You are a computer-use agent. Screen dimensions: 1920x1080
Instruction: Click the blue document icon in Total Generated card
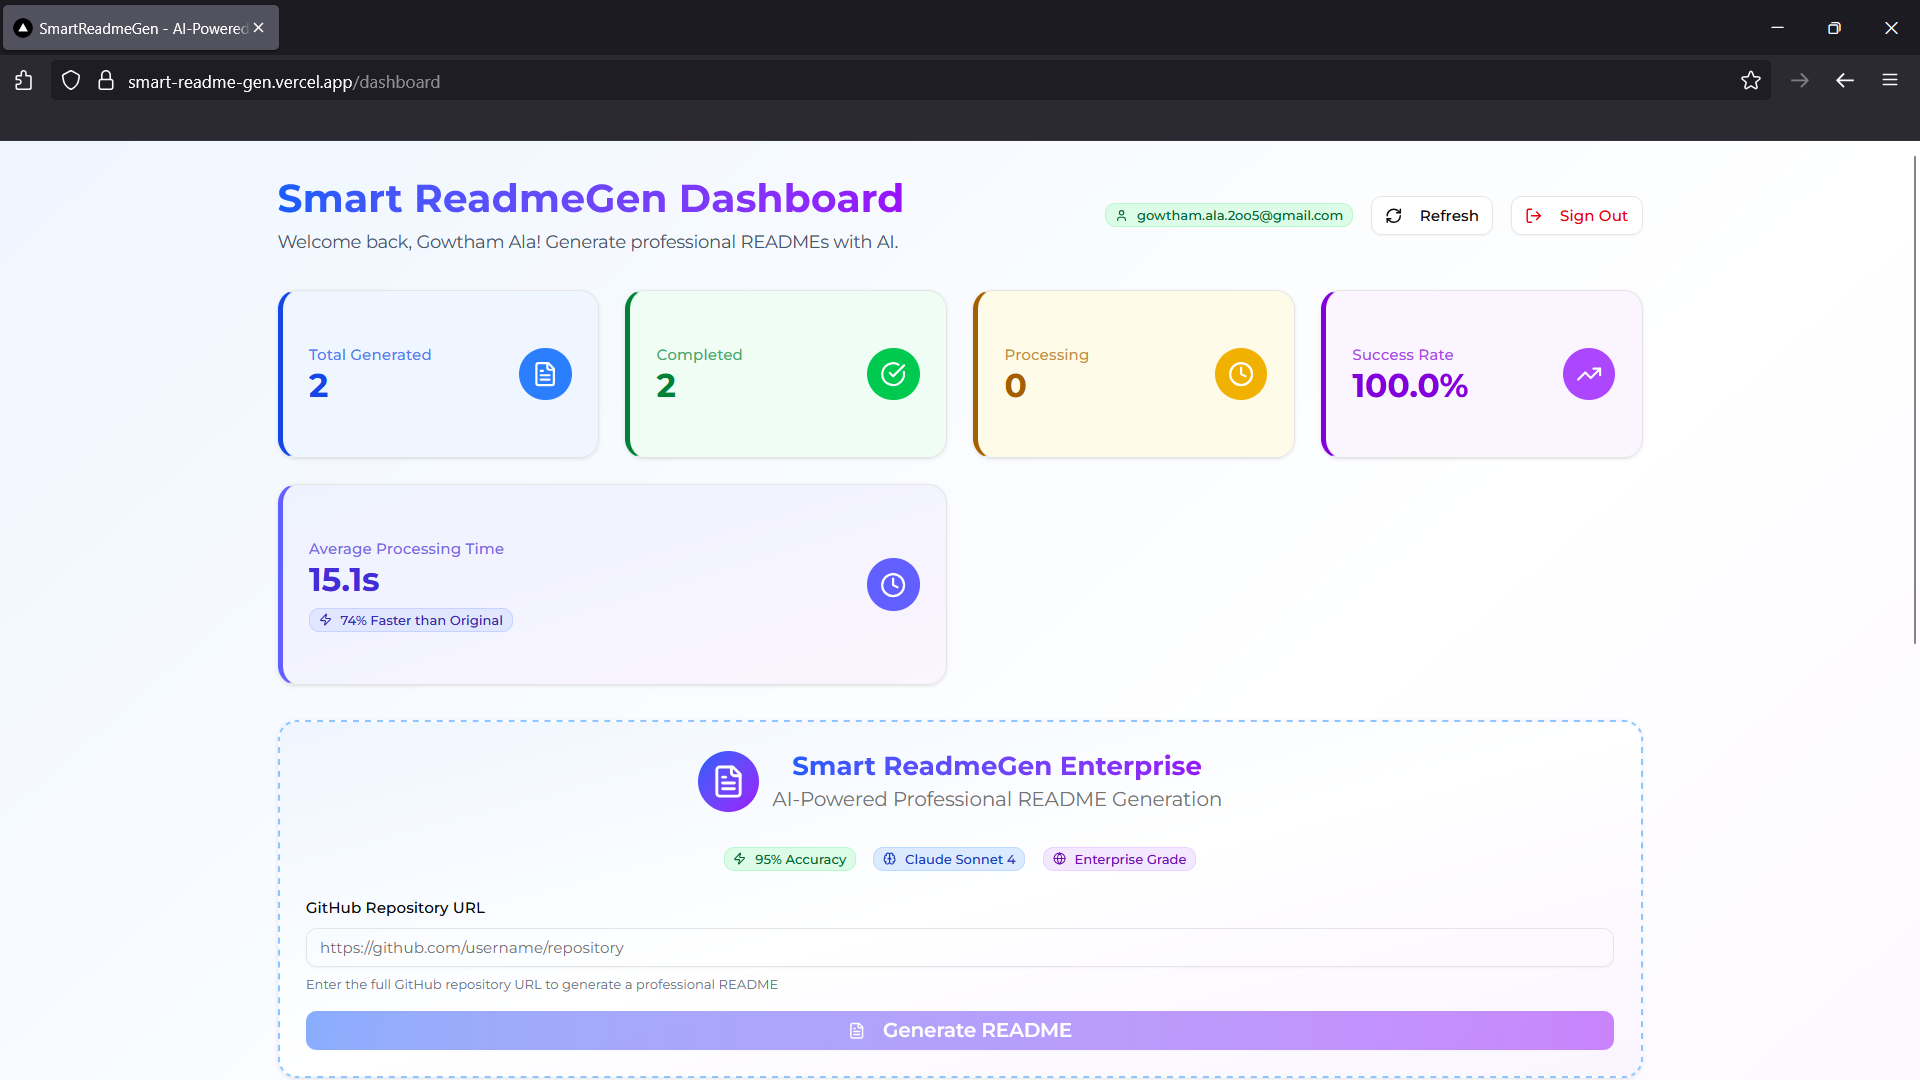[x=545, y=374]
